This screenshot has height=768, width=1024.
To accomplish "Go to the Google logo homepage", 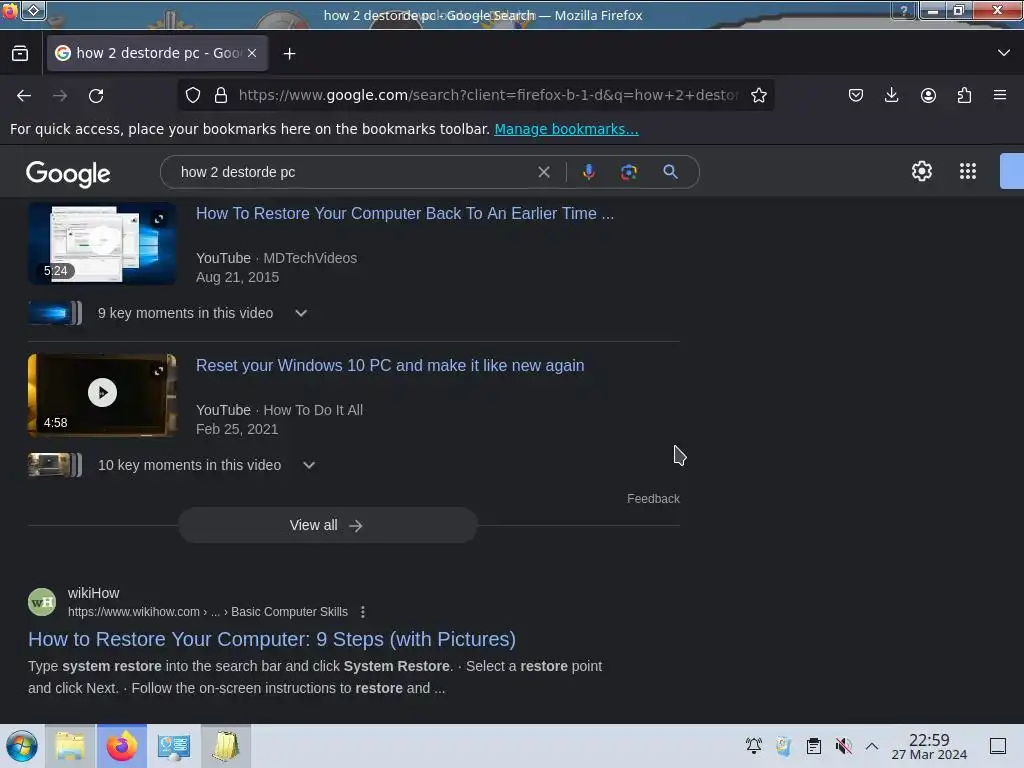I will [x=68, y=174].
